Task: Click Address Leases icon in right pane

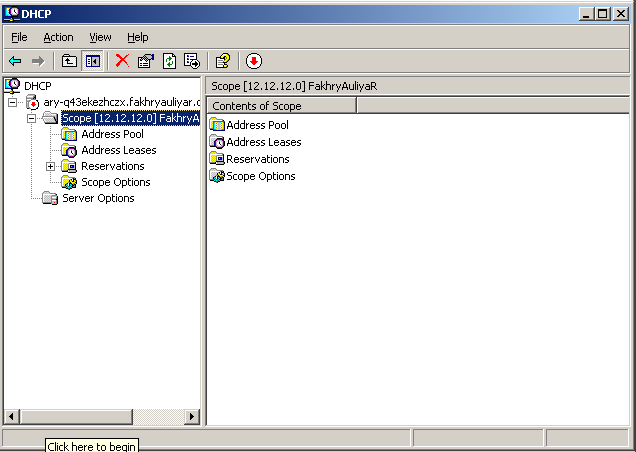Action: click(x=217, y=142)
